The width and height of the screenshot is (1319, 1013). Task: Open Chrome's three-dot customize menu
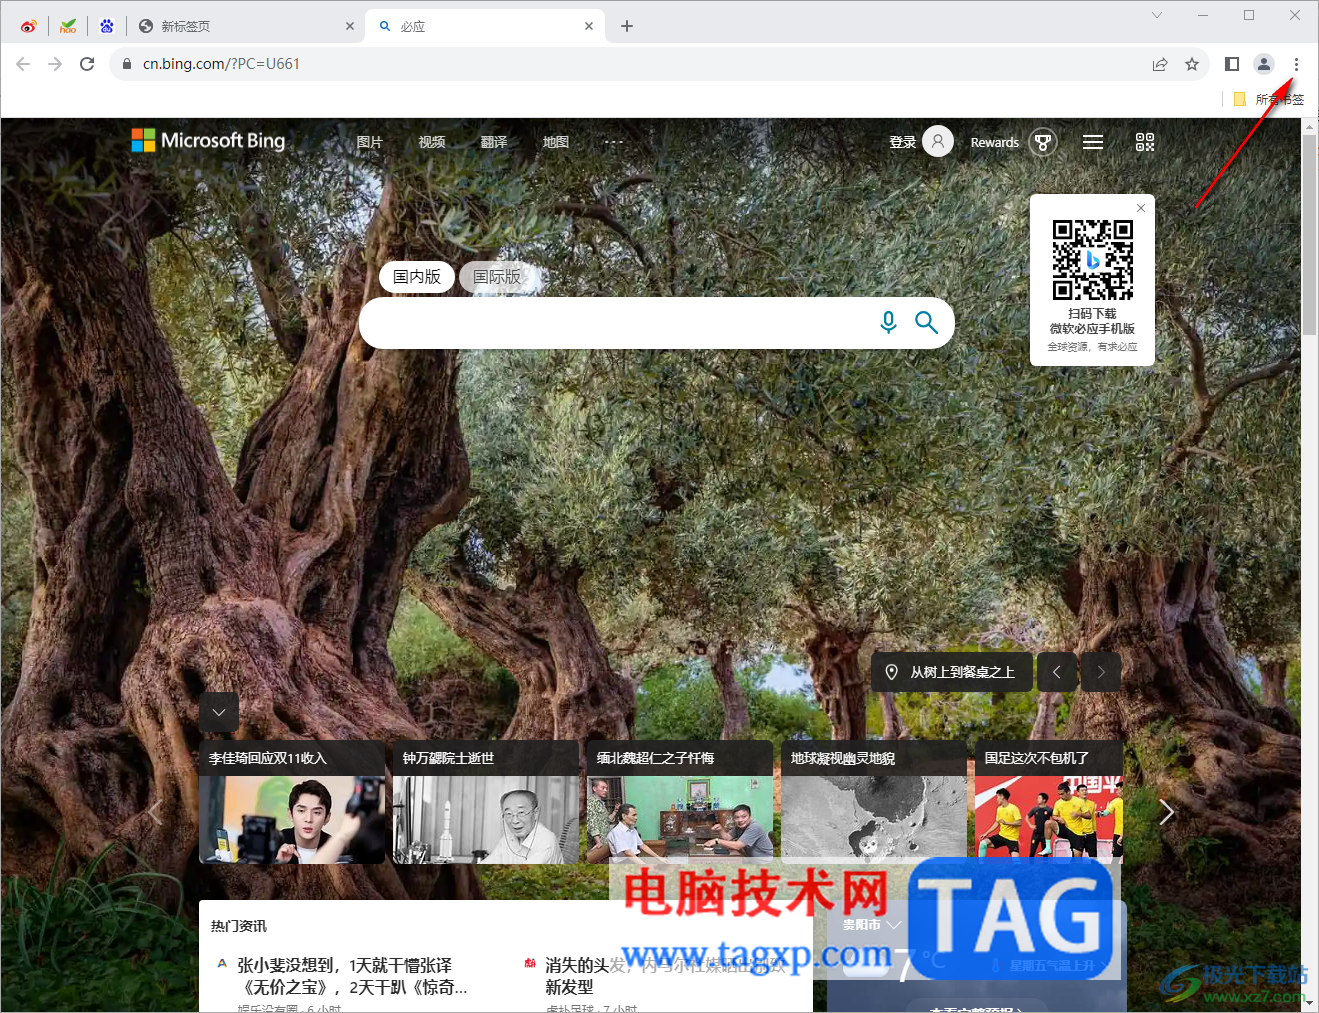[1296, 63]
